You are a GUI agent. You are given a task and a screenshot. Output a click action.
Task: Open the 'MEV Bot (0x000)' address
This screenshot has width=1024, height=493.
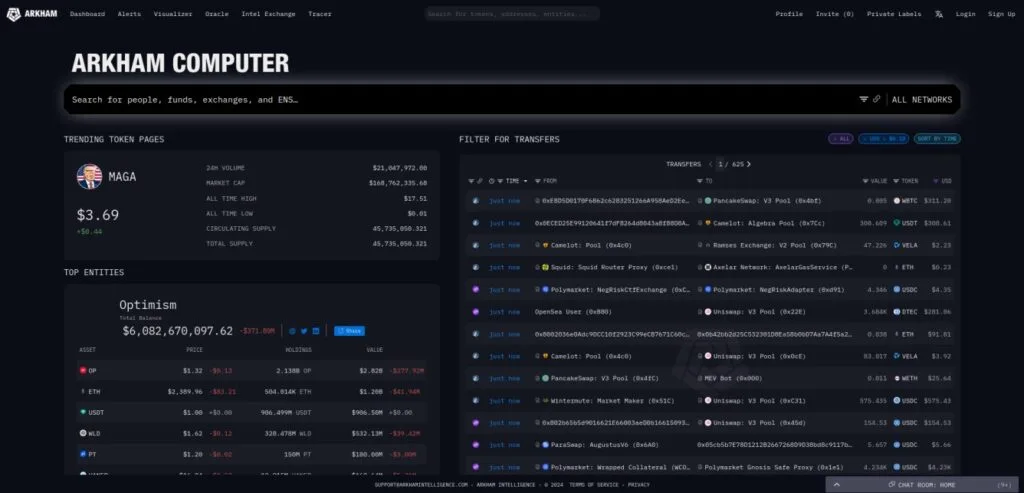(733, 378)
